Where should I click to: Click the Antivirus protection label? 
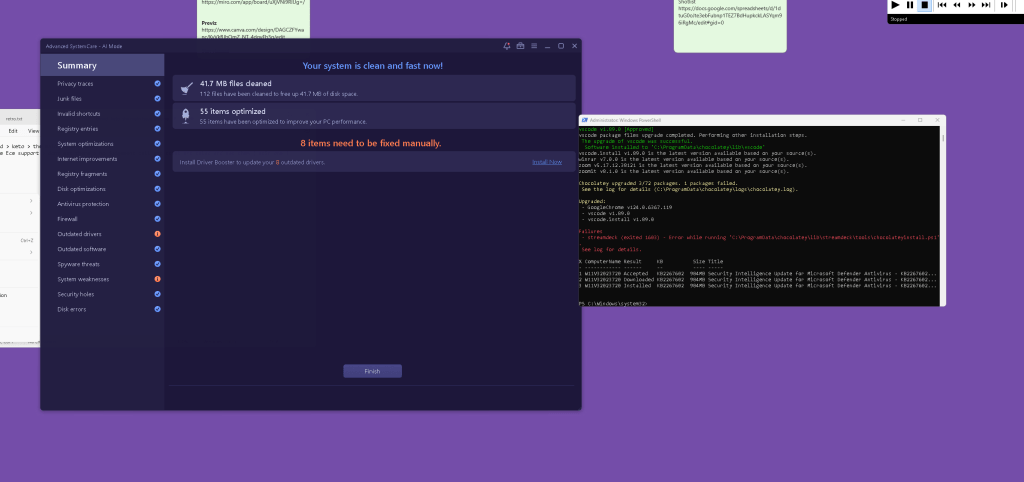click(83, 204)
